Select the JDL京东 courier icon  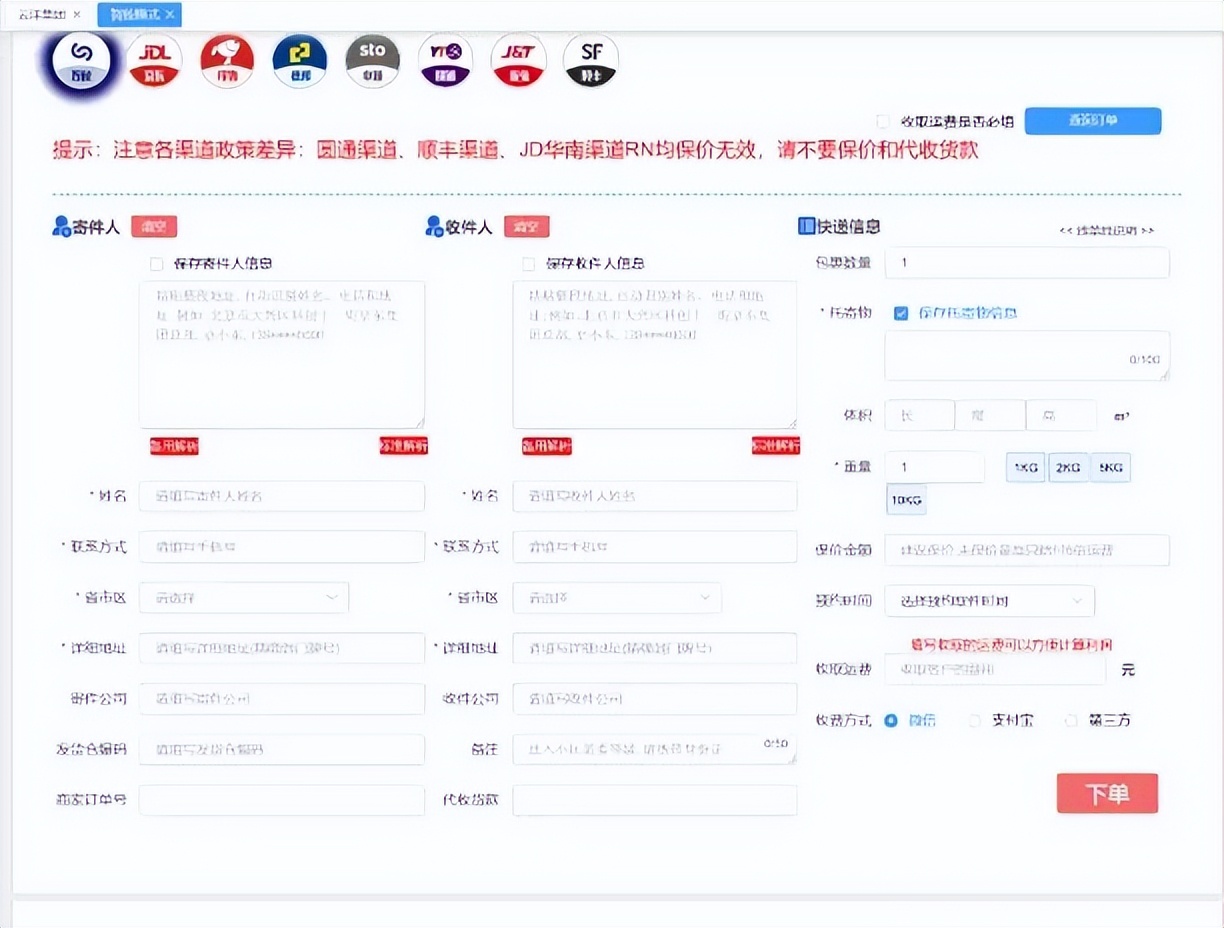[154, 60]
